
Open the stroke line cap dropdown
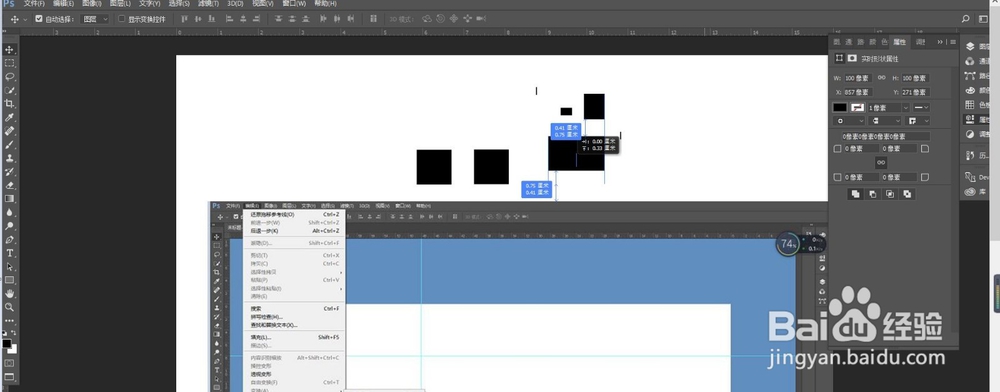click(x=885, y=120)
